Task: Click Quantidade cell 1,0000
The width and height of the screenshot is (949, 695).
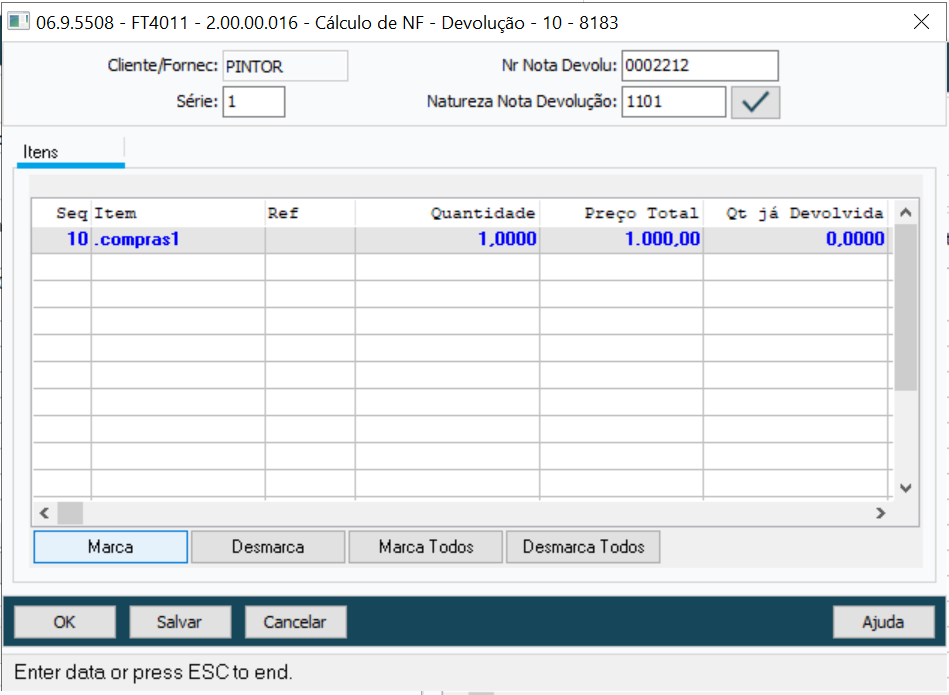Action: tap(447, 240)
